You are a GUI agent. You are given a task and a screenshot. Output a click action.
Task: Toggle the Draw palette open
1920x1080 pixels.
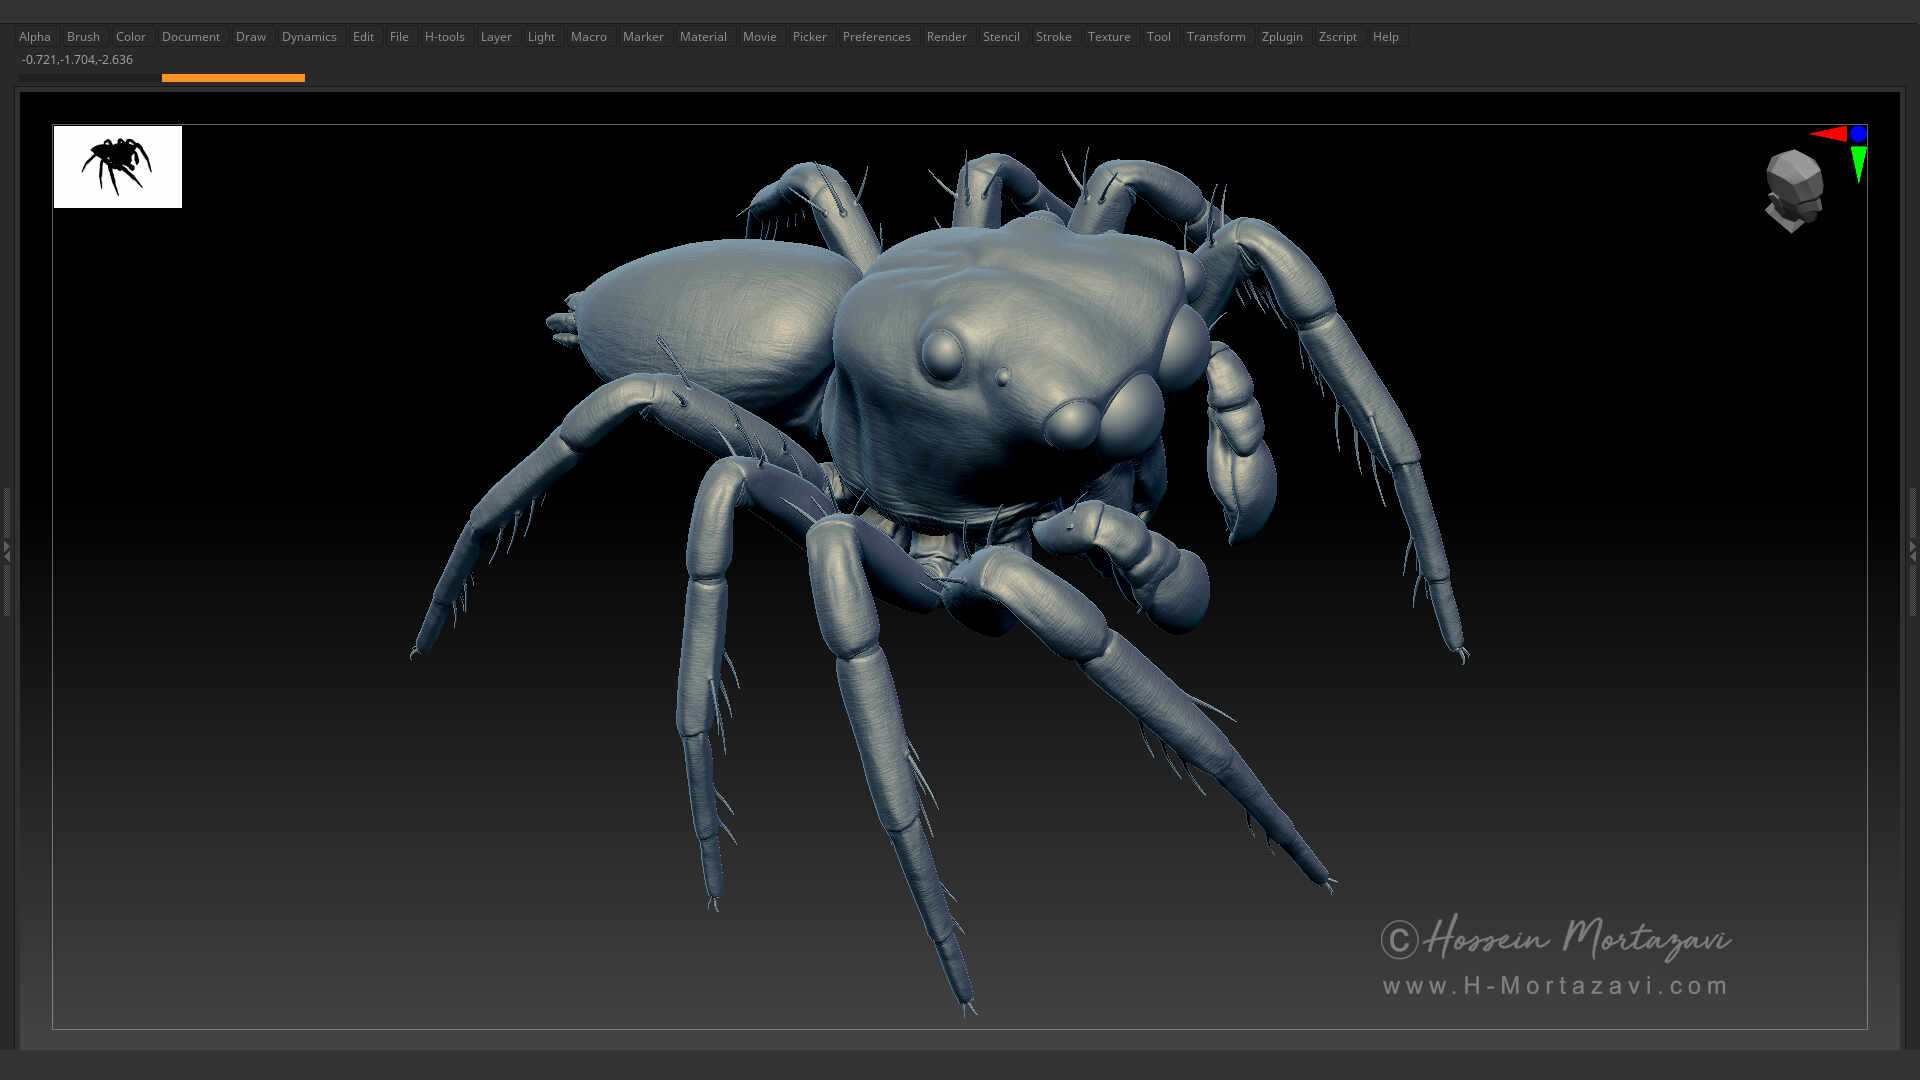[250, 36]
